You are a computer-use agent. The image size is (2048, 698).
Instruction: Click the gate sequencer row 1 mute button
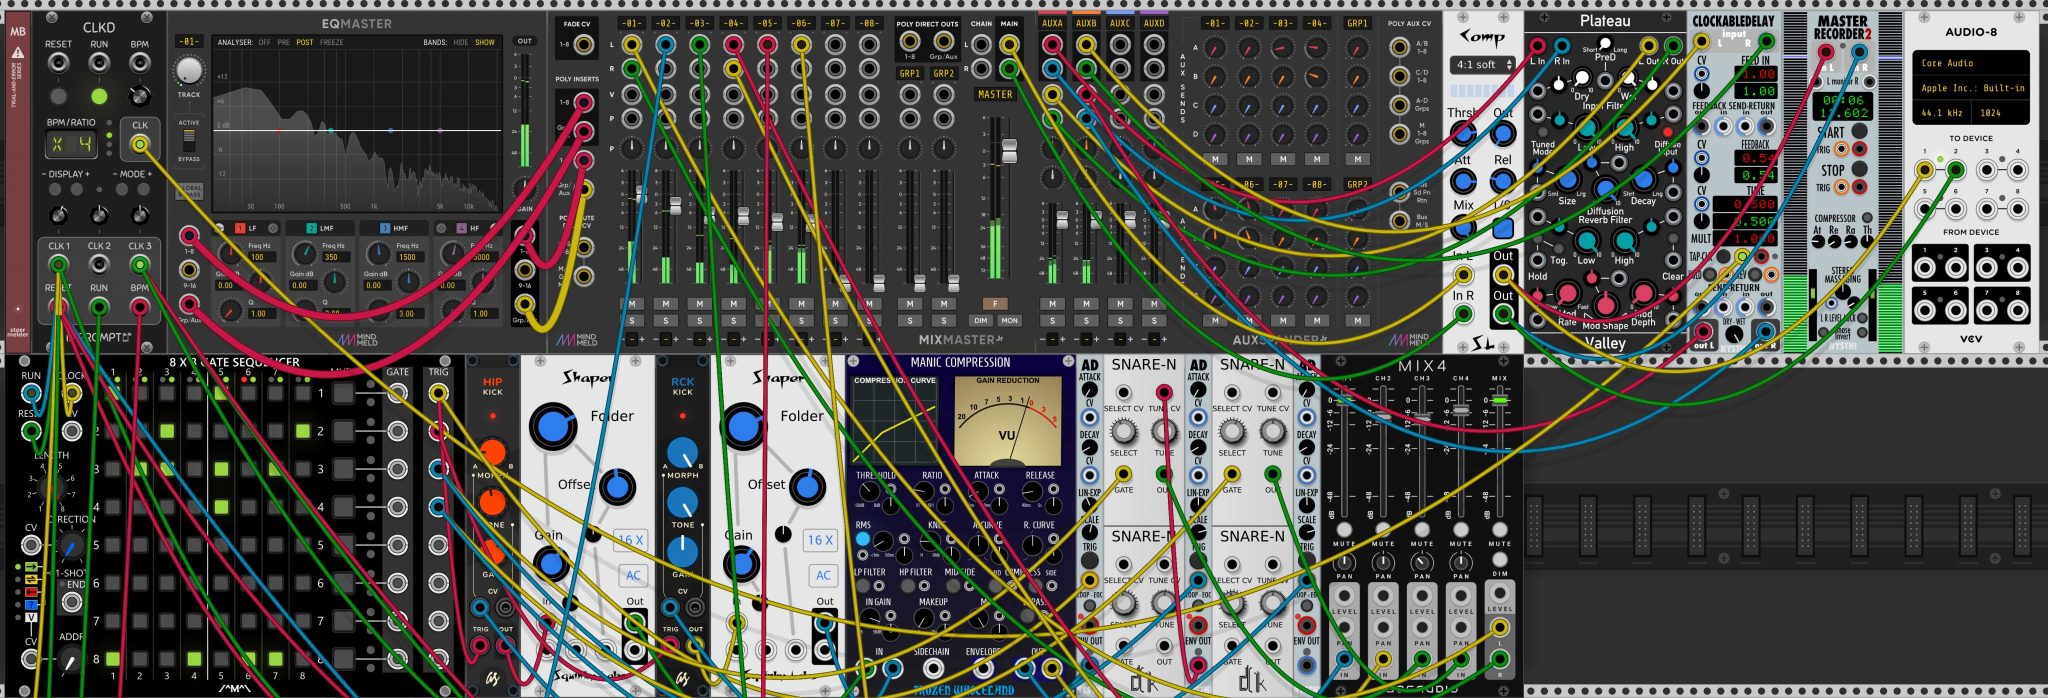pyautogui.click(x=344, y=393)
